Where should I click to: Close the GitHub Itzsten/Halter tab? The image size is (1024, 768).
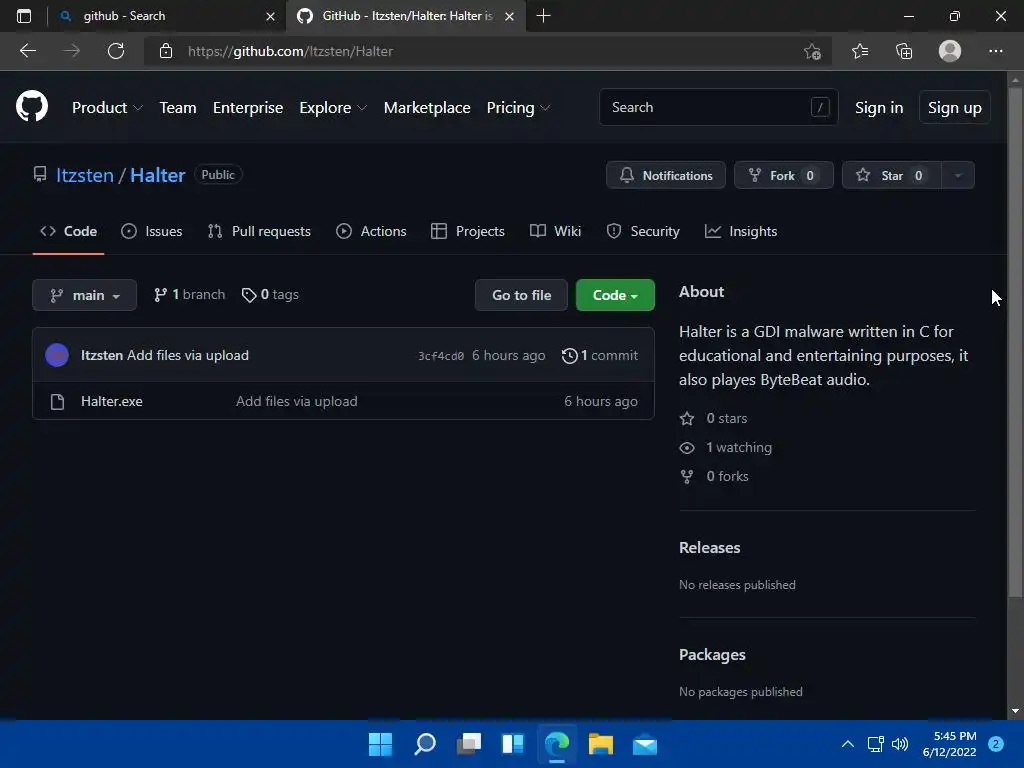509,16
